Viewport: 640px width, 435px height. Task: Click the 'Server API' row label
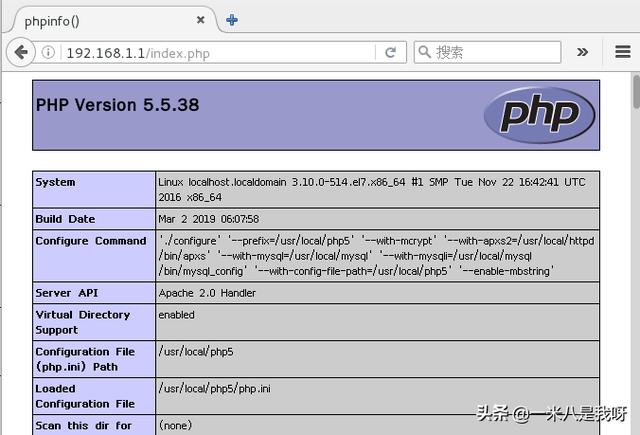67,293
